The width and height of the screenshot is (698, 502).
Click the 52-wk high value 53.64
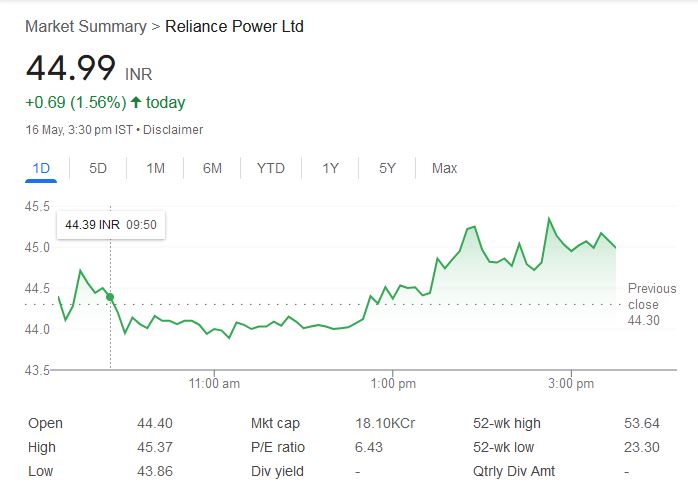[x=641, y=423]
